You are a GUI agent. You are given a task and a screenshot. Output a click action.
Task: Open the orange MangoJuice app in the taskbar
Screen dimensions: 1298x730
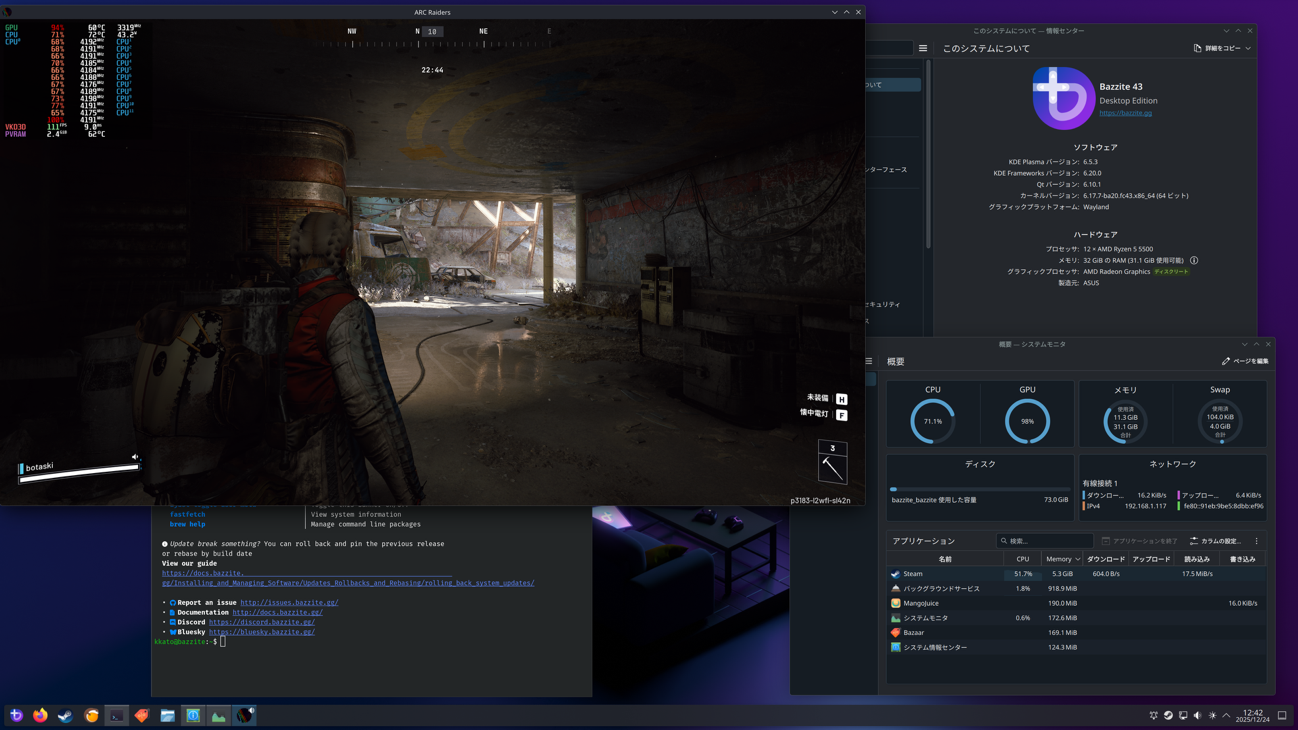click(92, 716)
